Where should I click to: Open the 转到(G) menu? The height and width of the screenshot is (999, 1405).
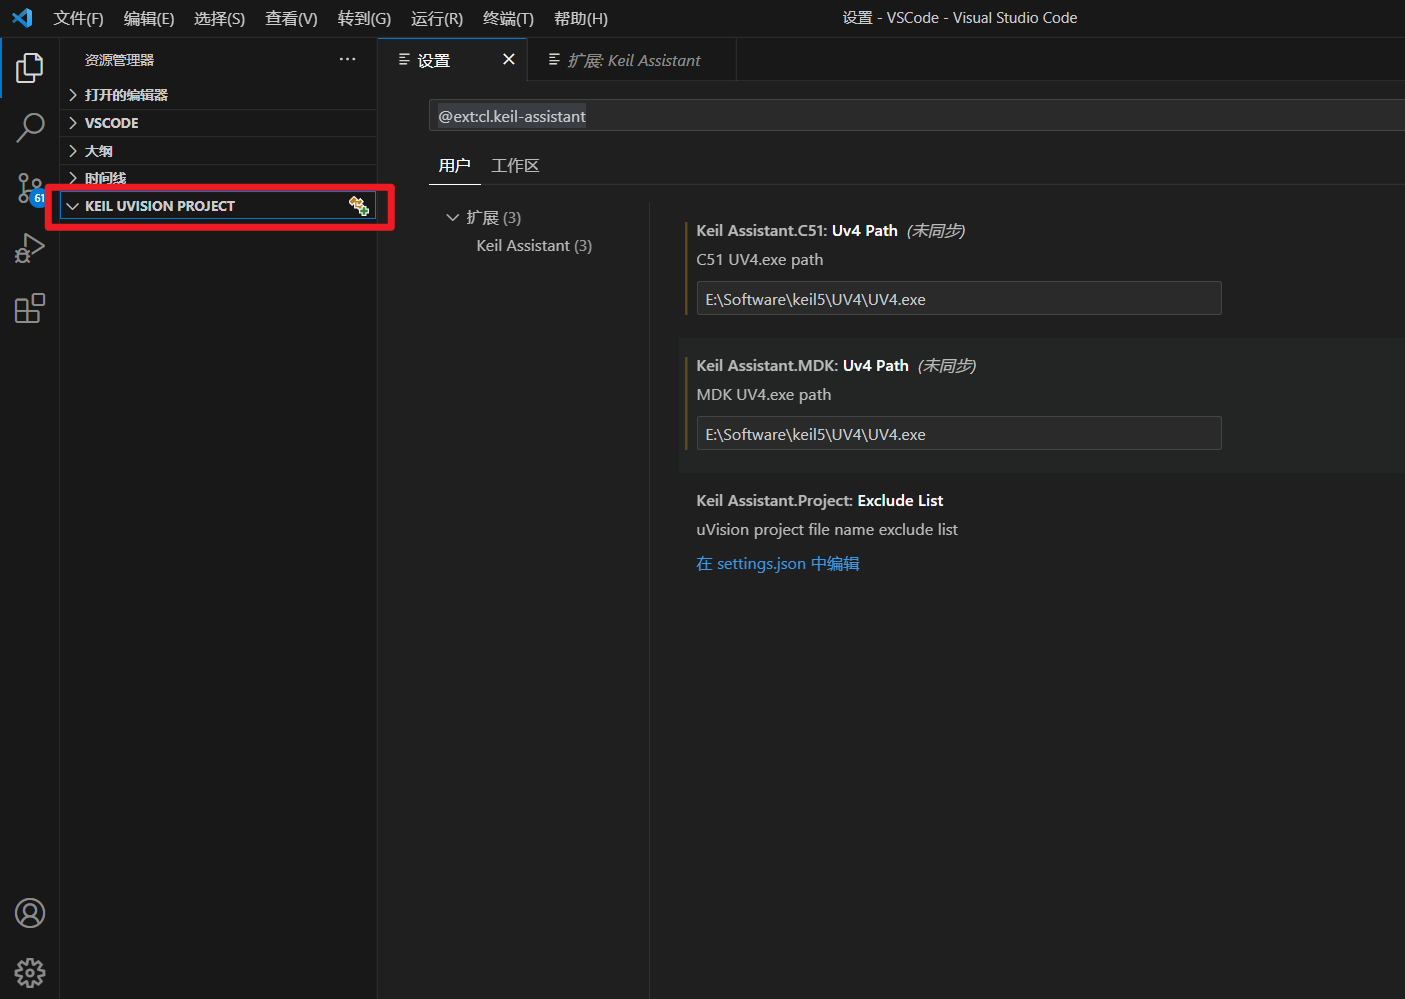click(364, 19)
